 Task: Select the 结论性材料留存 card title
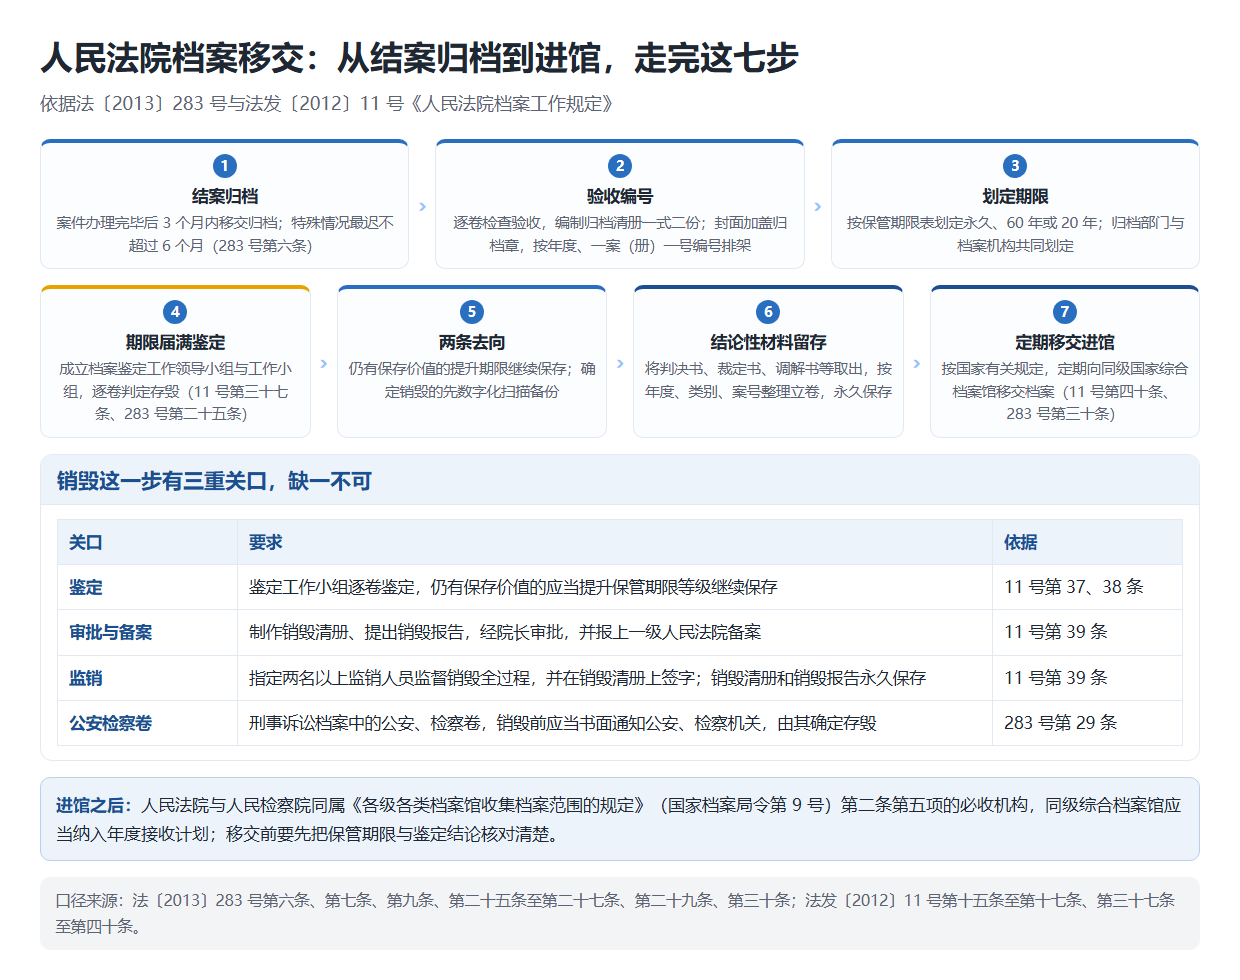pos(768,342)
